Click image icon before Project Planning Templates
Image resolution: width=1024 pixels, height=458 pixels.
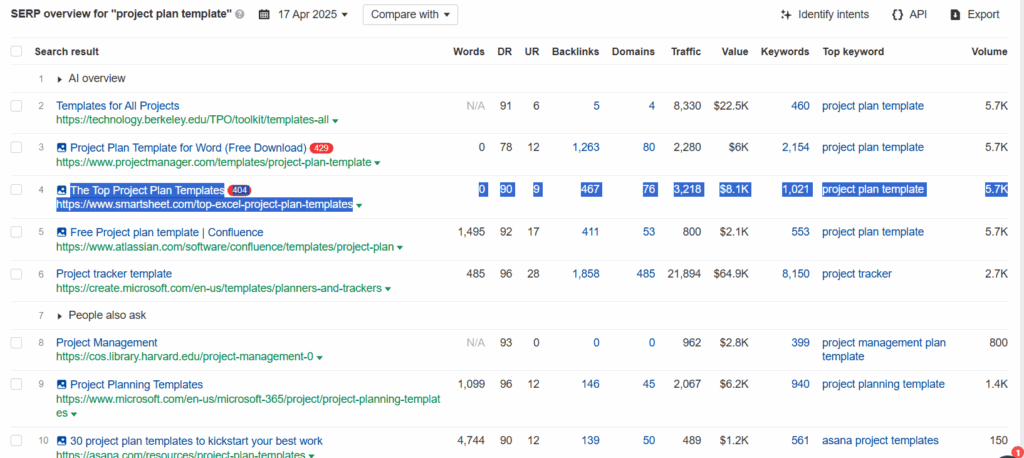coord(61,385)
